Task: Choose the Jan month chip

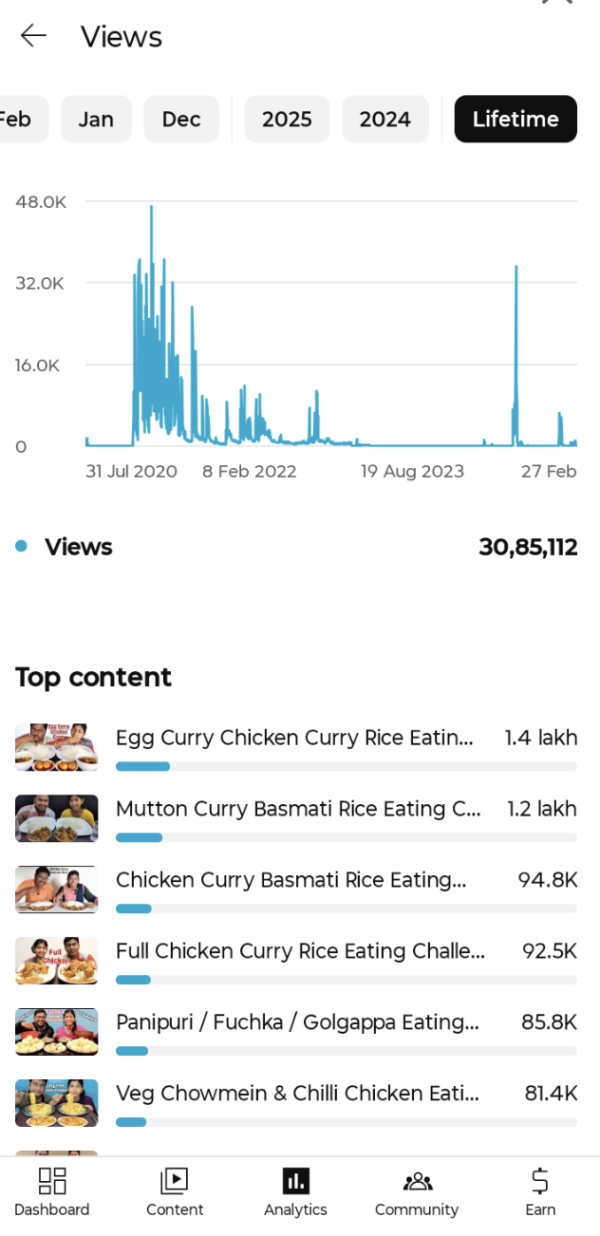Action: (96, 119)
